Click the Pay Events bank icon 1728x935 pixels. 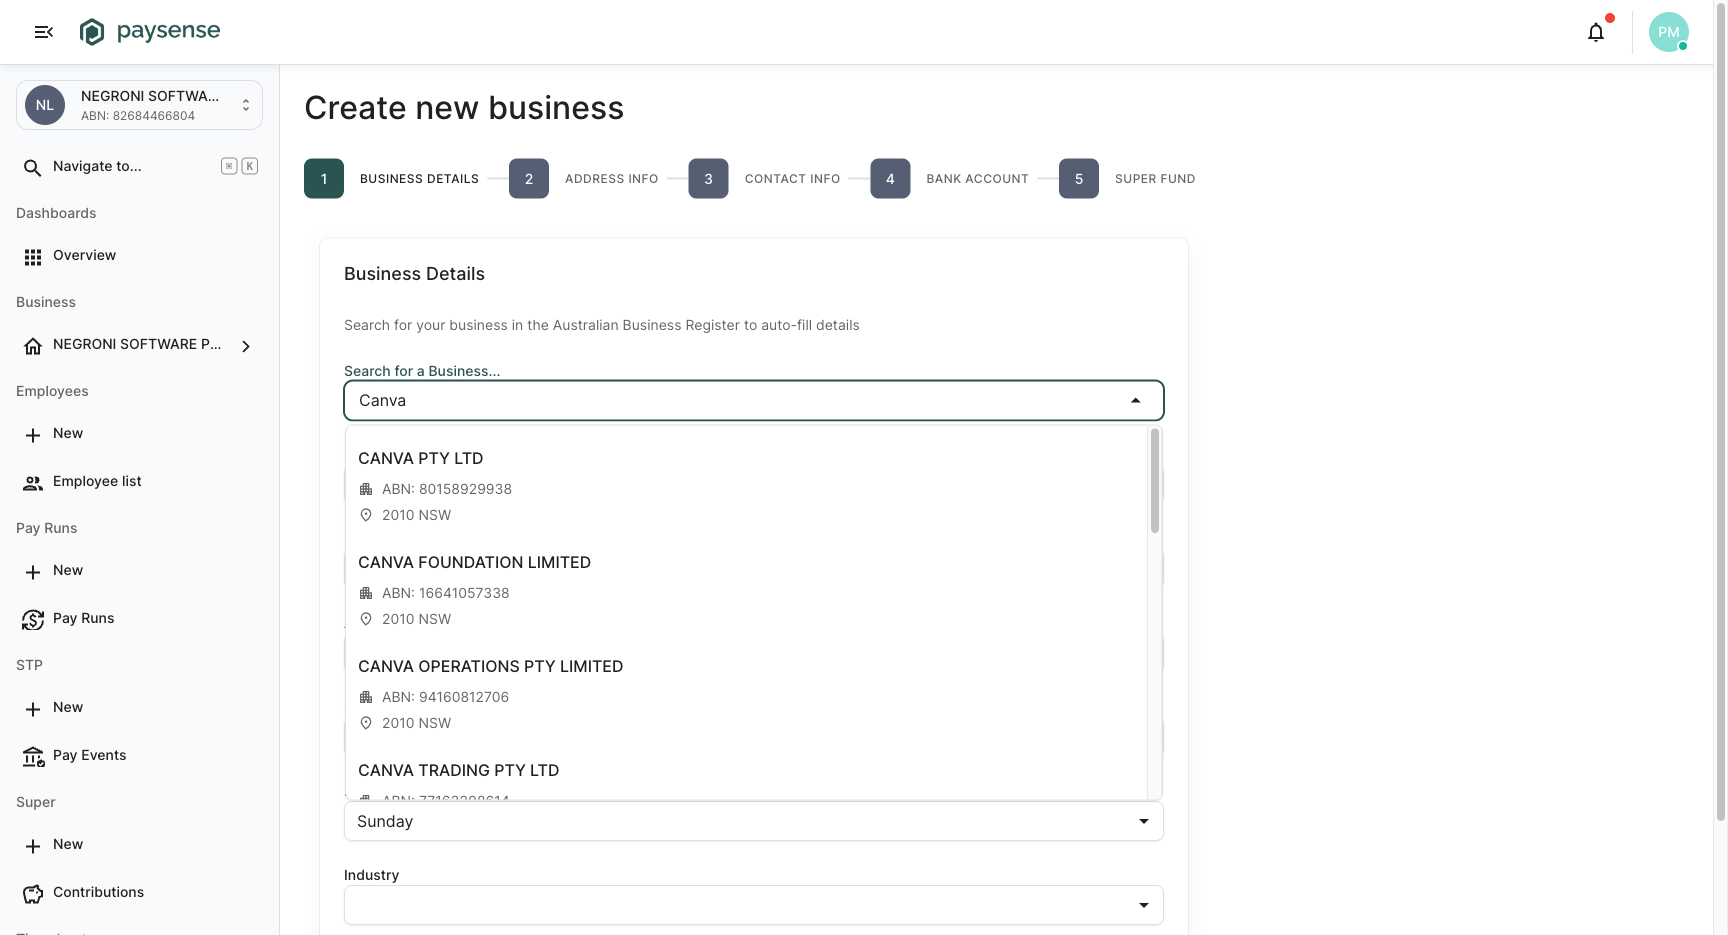click(33, 757)
